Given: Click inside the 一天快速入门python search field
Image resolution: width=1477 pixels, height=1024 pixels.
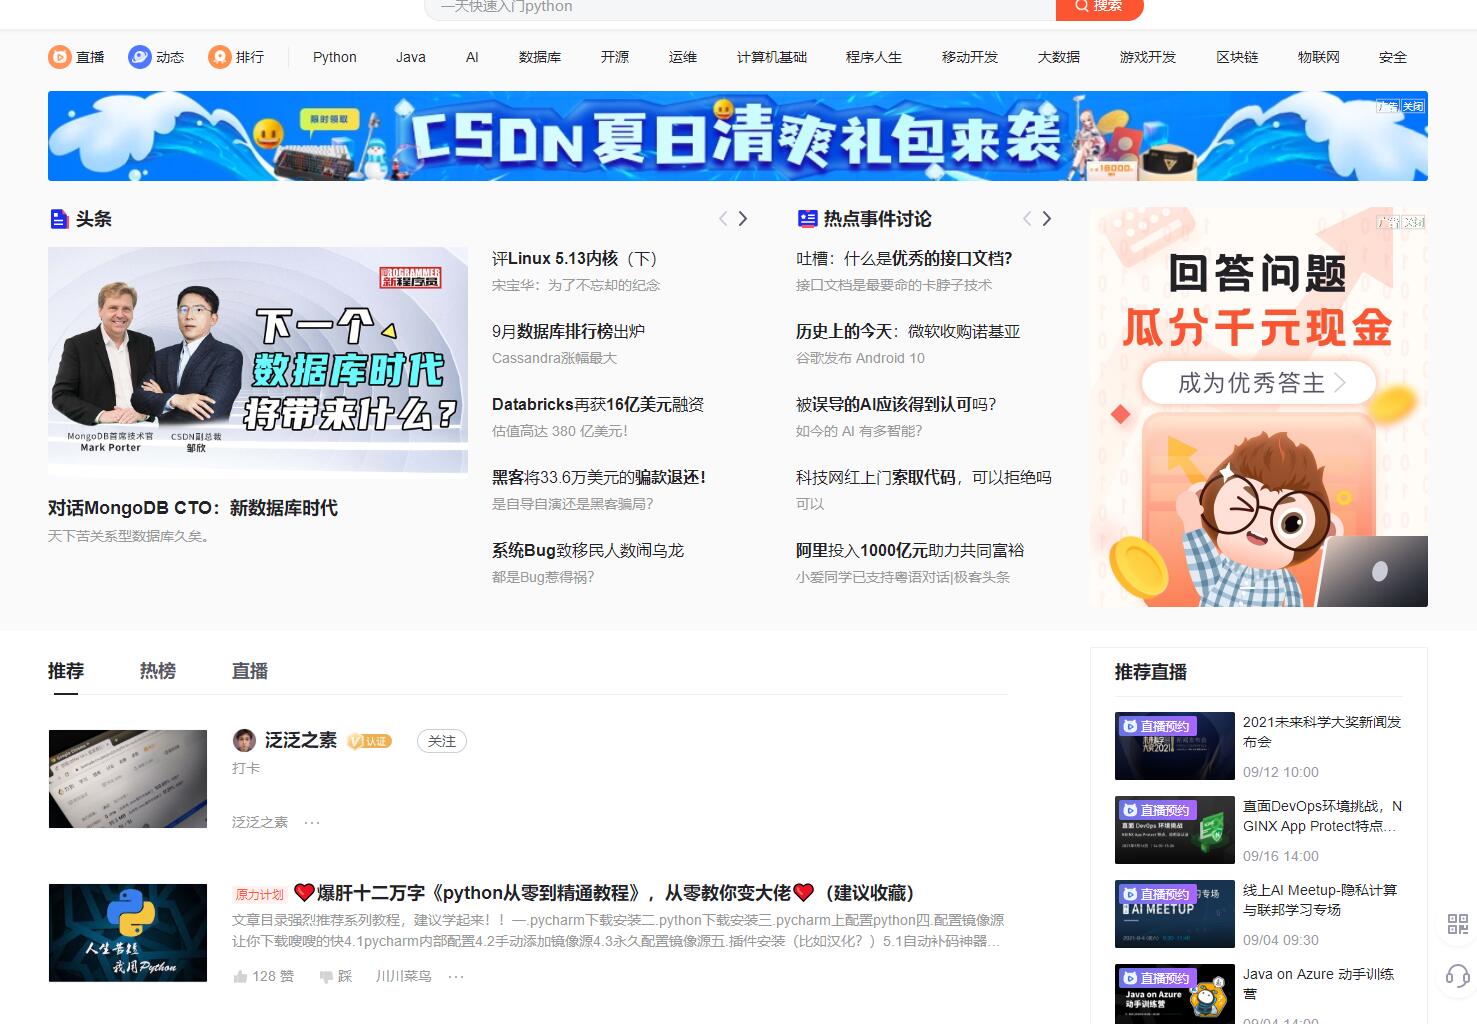Looking at the screenshot, I should pyautogui.click(x=700, y=8).
